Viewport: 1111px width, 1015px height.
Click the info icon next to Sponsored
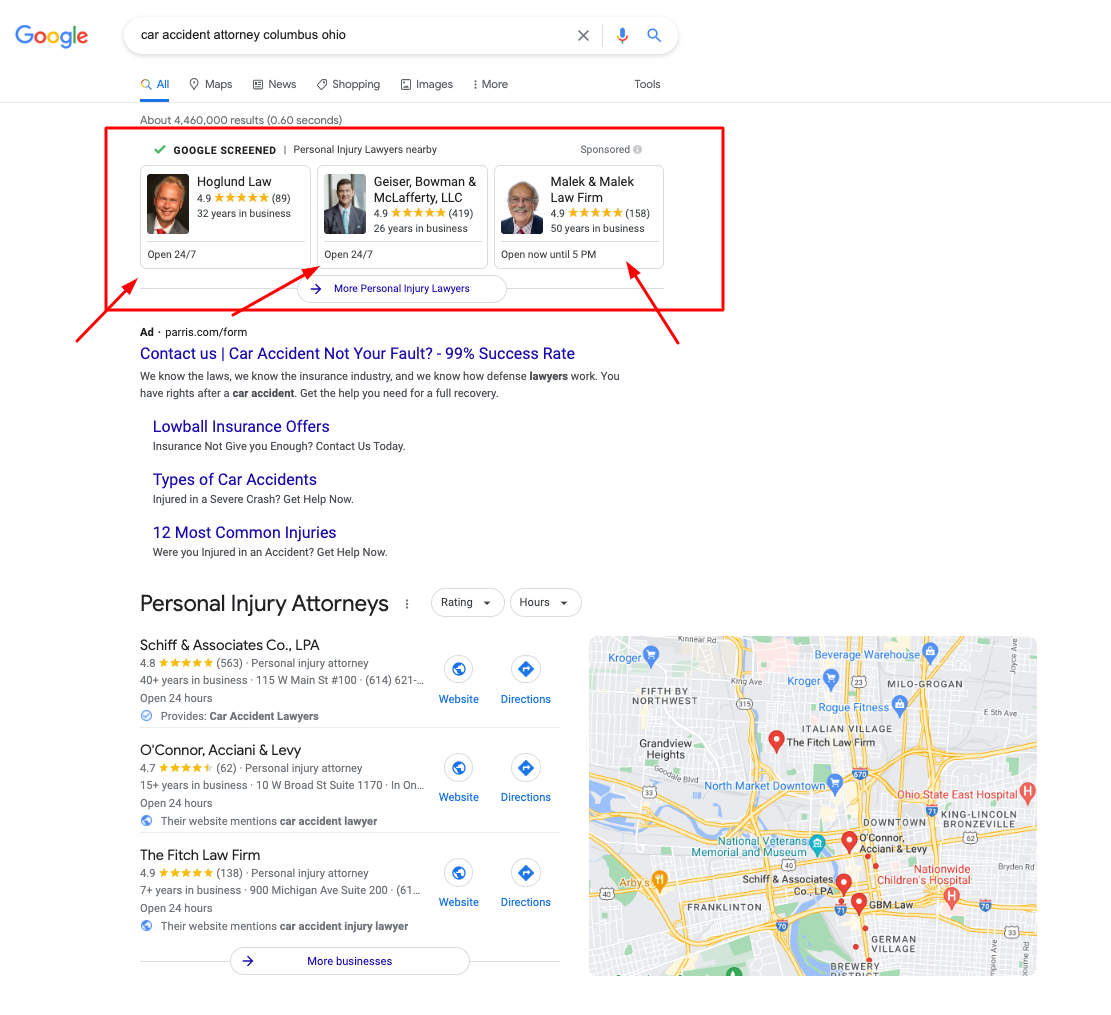pyautogui.click(x=637, y=149)
